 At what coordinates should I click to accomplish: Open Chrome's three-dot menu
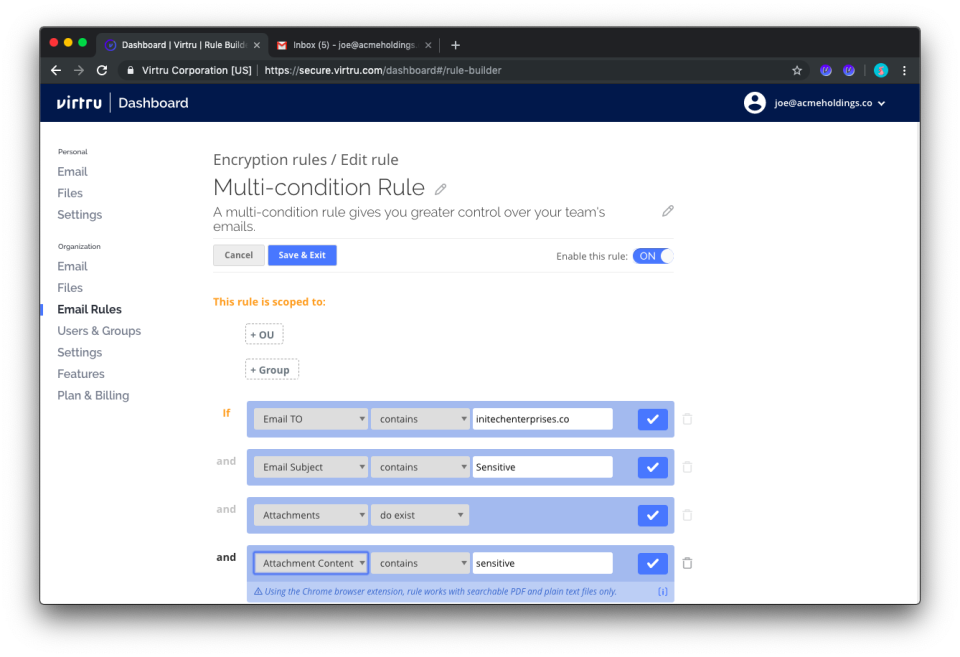pos(904,70)
